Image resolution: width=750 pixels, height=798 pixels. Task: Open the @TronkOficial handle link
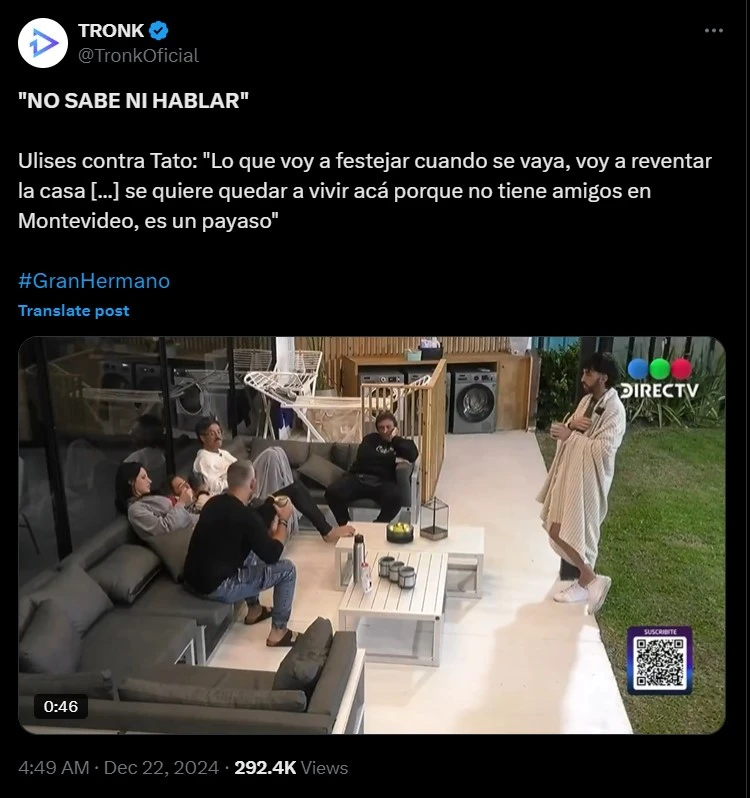[138, 55]
